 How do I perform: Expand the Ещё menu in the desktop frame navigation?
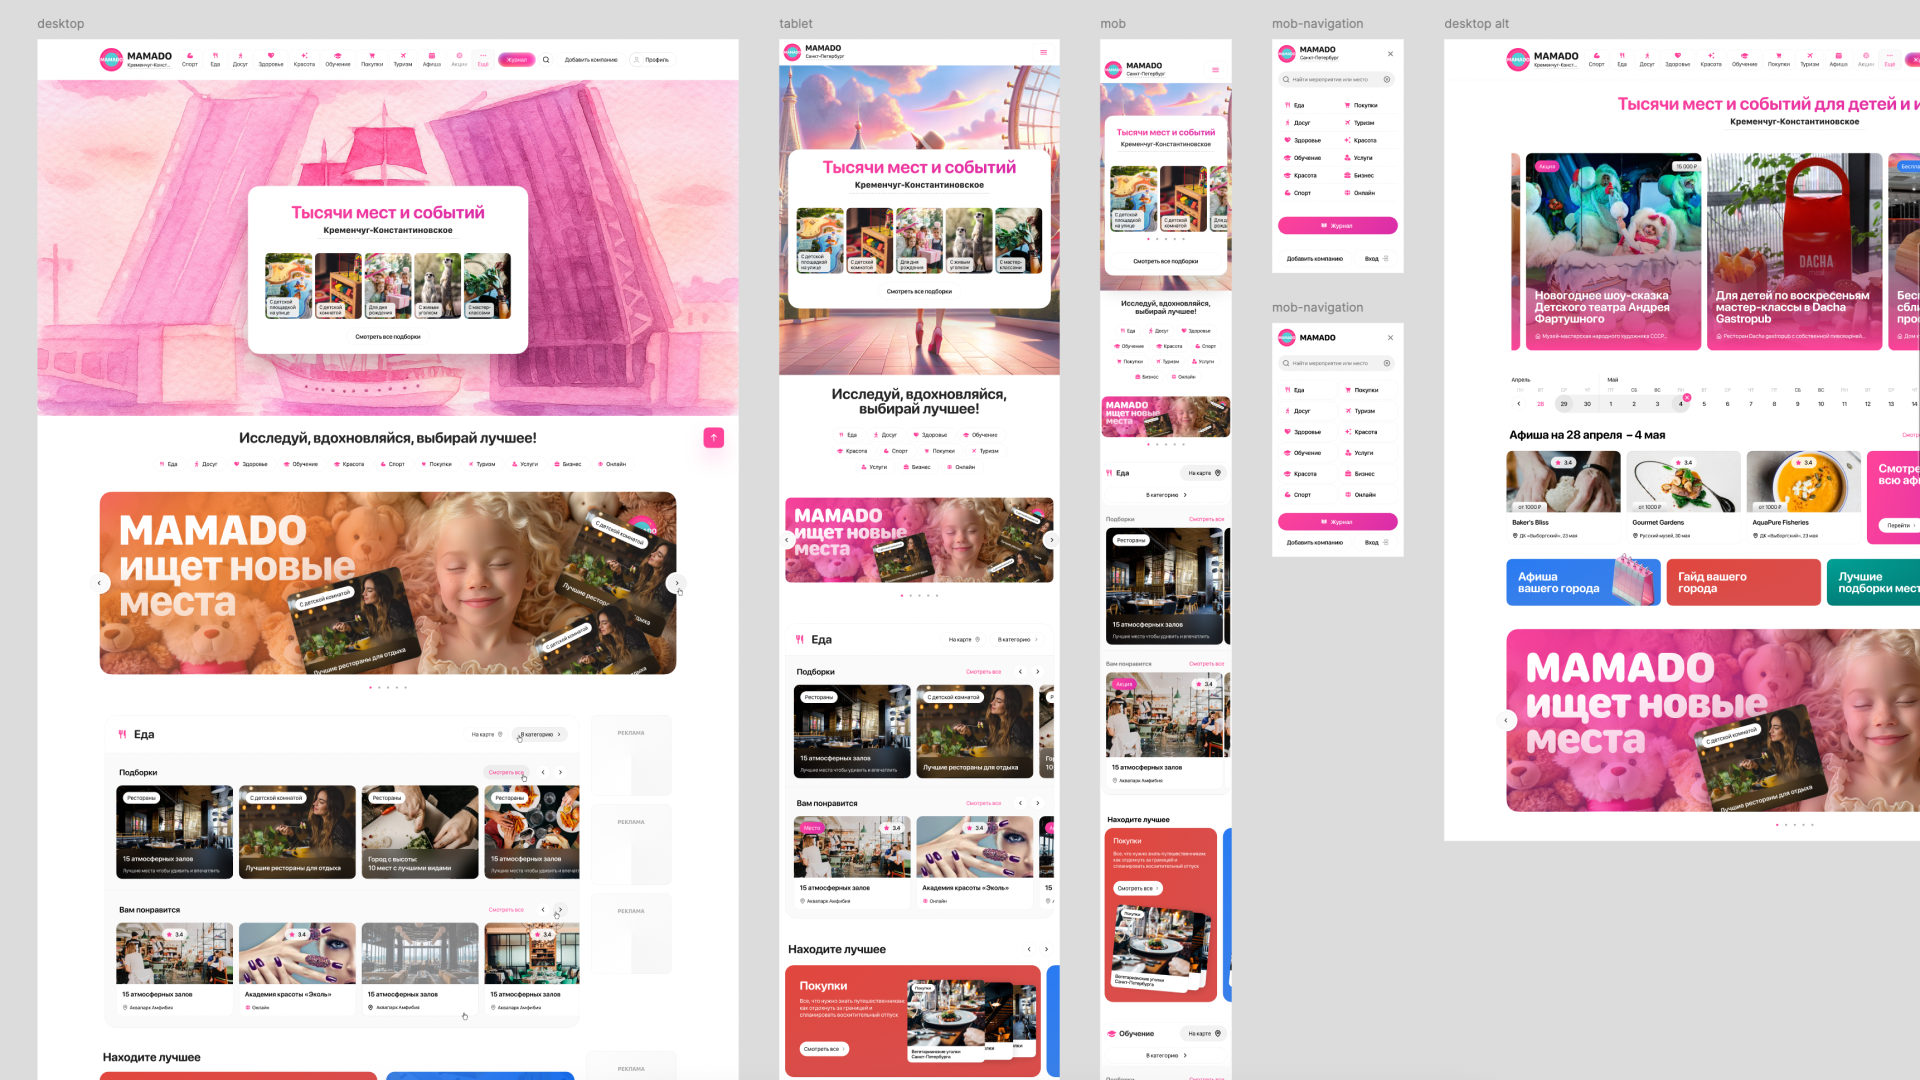[483, 60]
